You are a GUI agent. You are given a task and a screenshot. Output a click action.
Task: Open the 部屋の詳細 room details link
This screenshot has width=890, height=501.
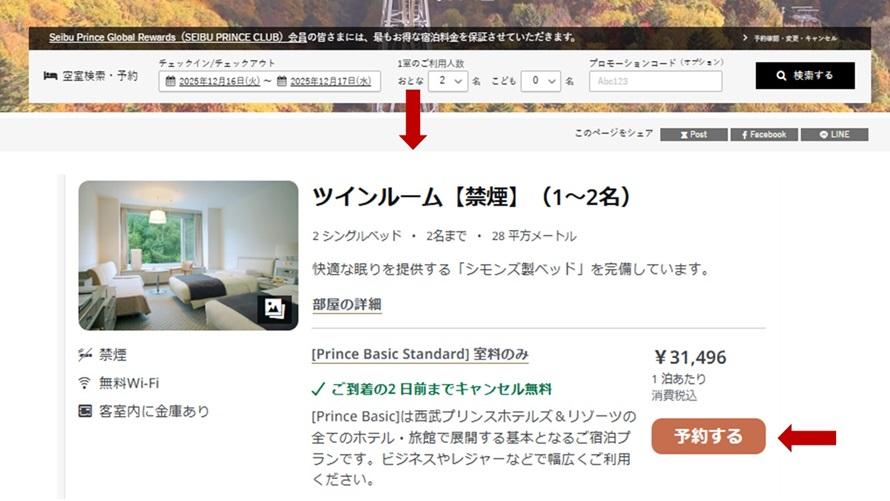pos(346,305)
